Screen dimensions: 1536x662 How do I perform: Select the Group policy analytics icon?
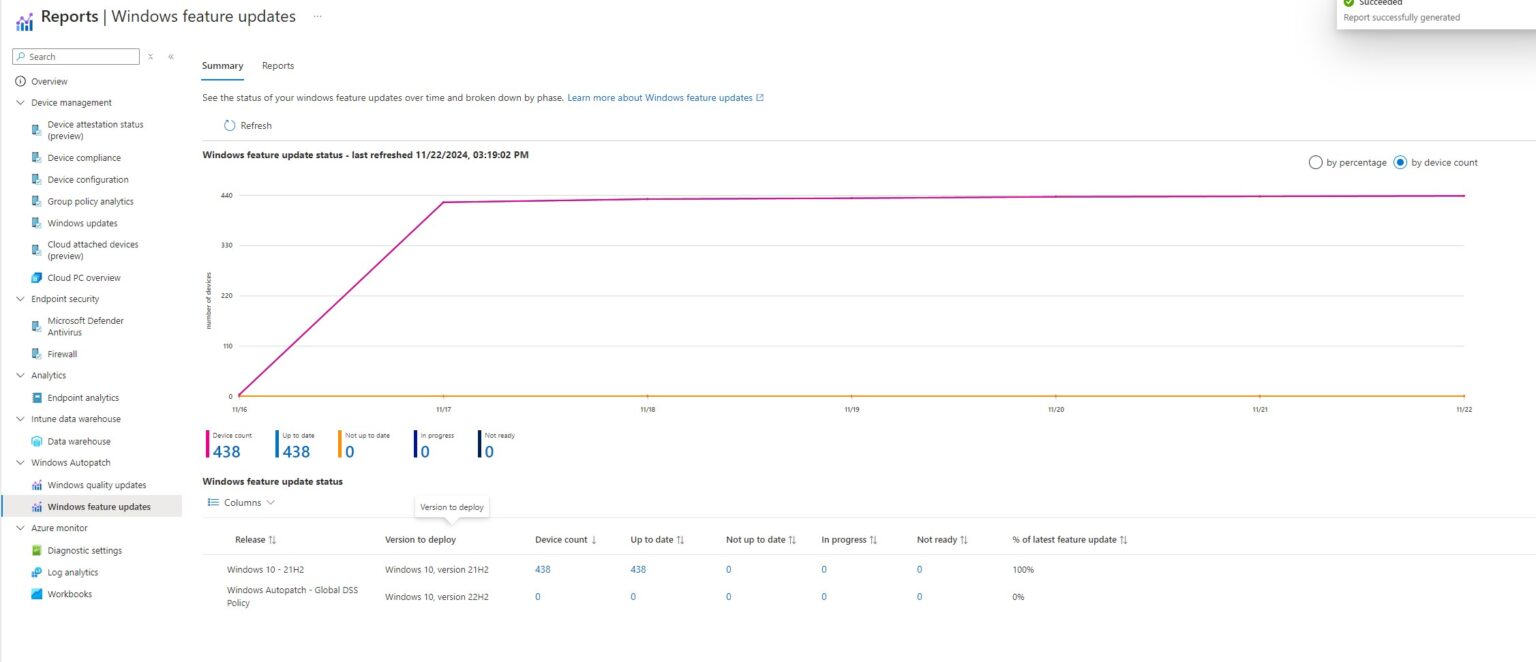pyautogui.click(x=38, y=201)
